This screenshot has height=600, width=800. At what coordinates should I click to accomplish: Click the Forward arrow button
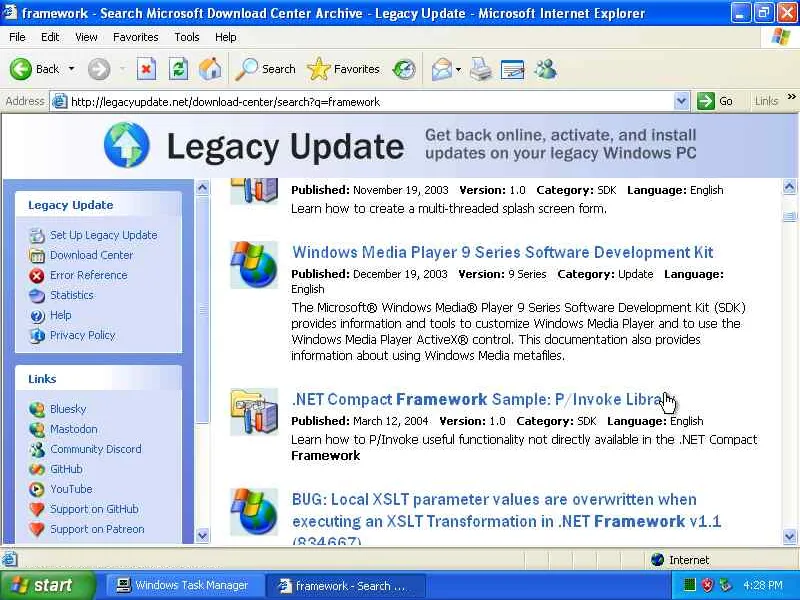pos(98,69)
